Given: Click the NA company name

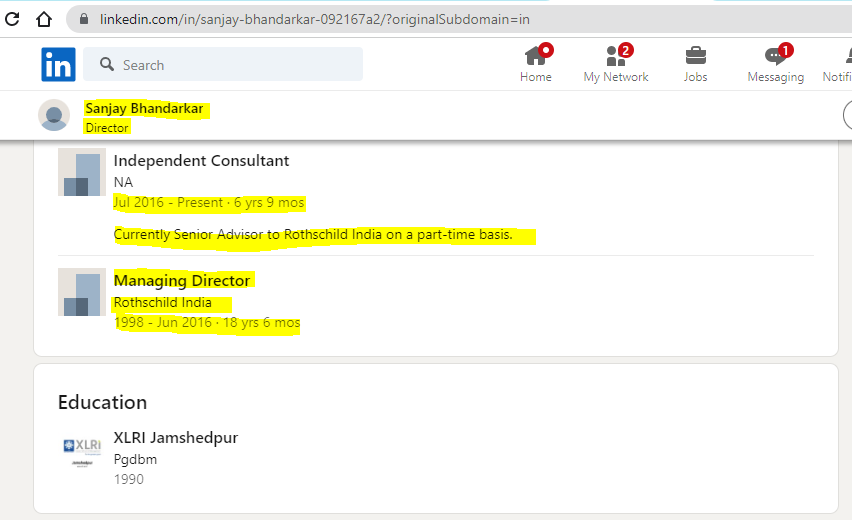Looking at the screenshot, I should click(123, 183).
